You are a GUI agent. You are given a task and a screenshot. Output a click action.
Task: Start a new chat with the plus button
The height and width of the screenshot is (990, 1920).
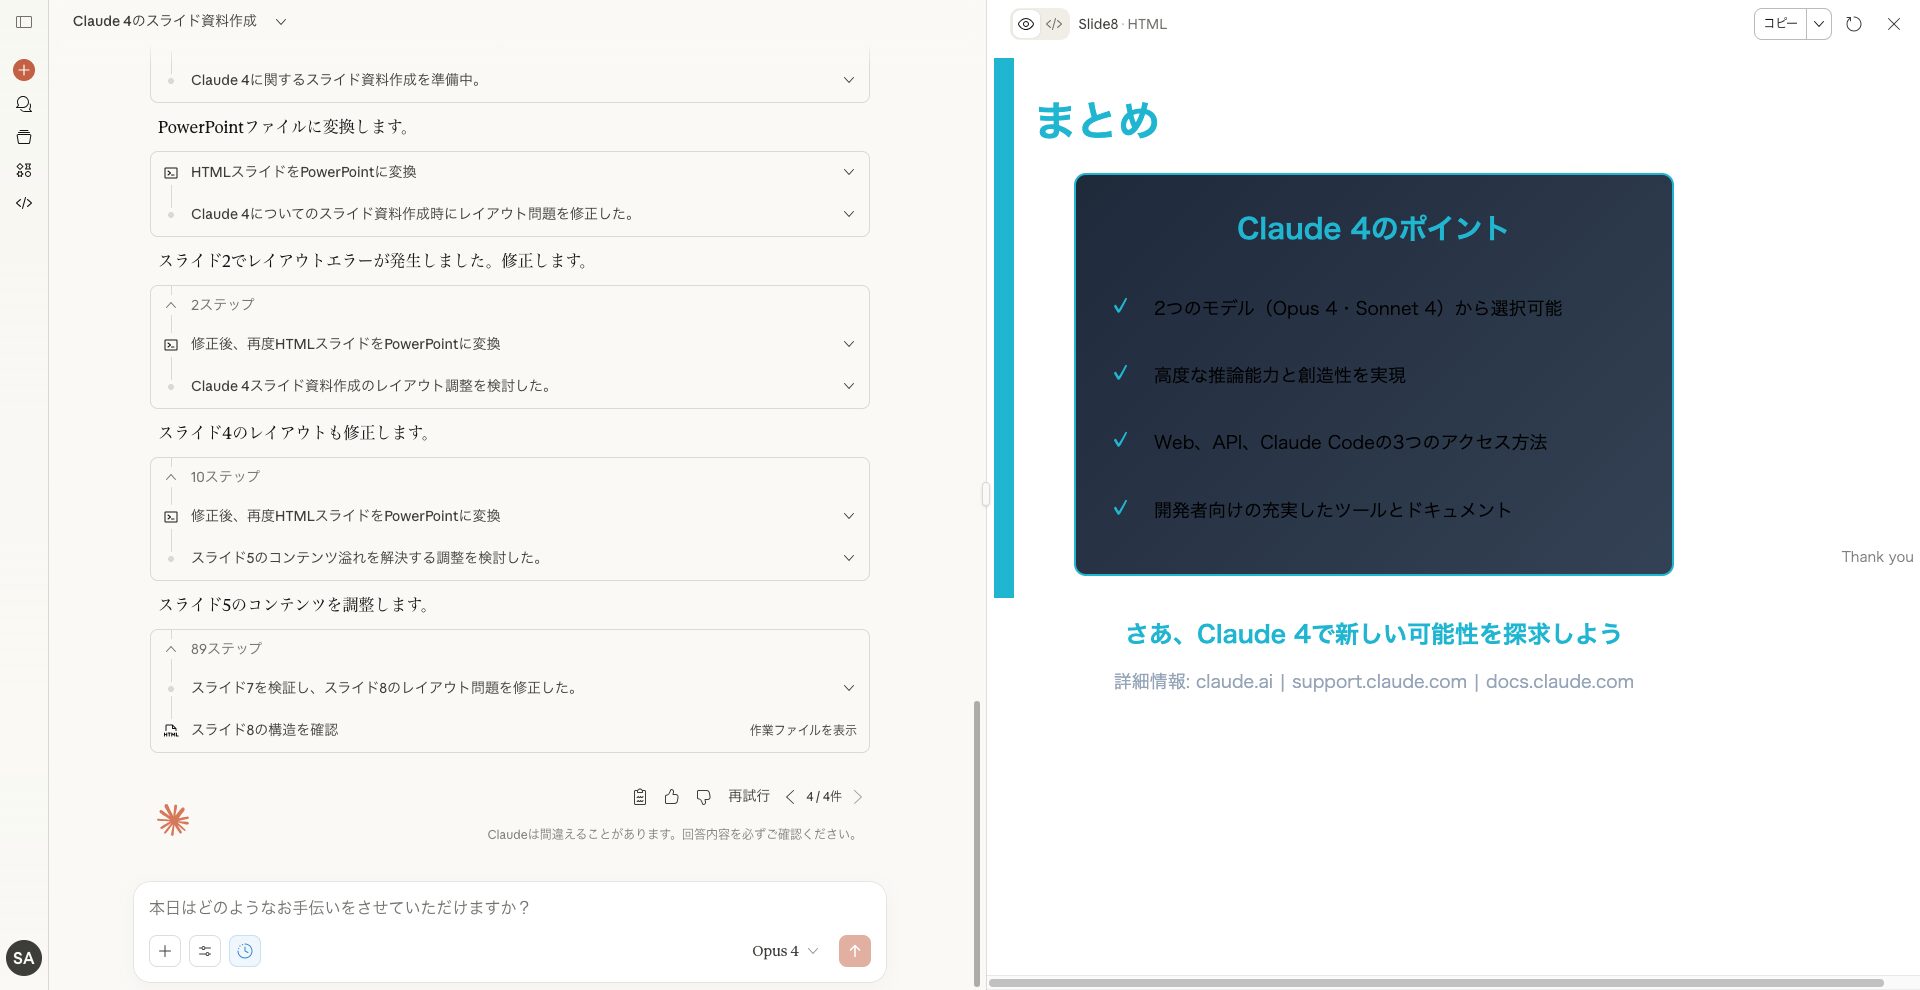click(23, 69)
